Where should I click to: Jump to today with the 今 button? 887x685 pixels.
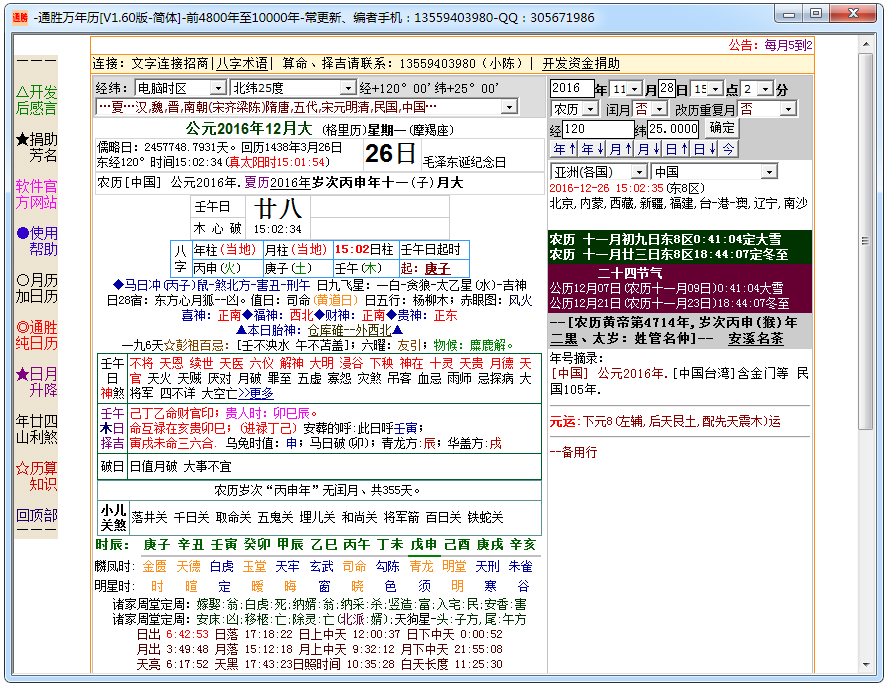click(727, 149)
